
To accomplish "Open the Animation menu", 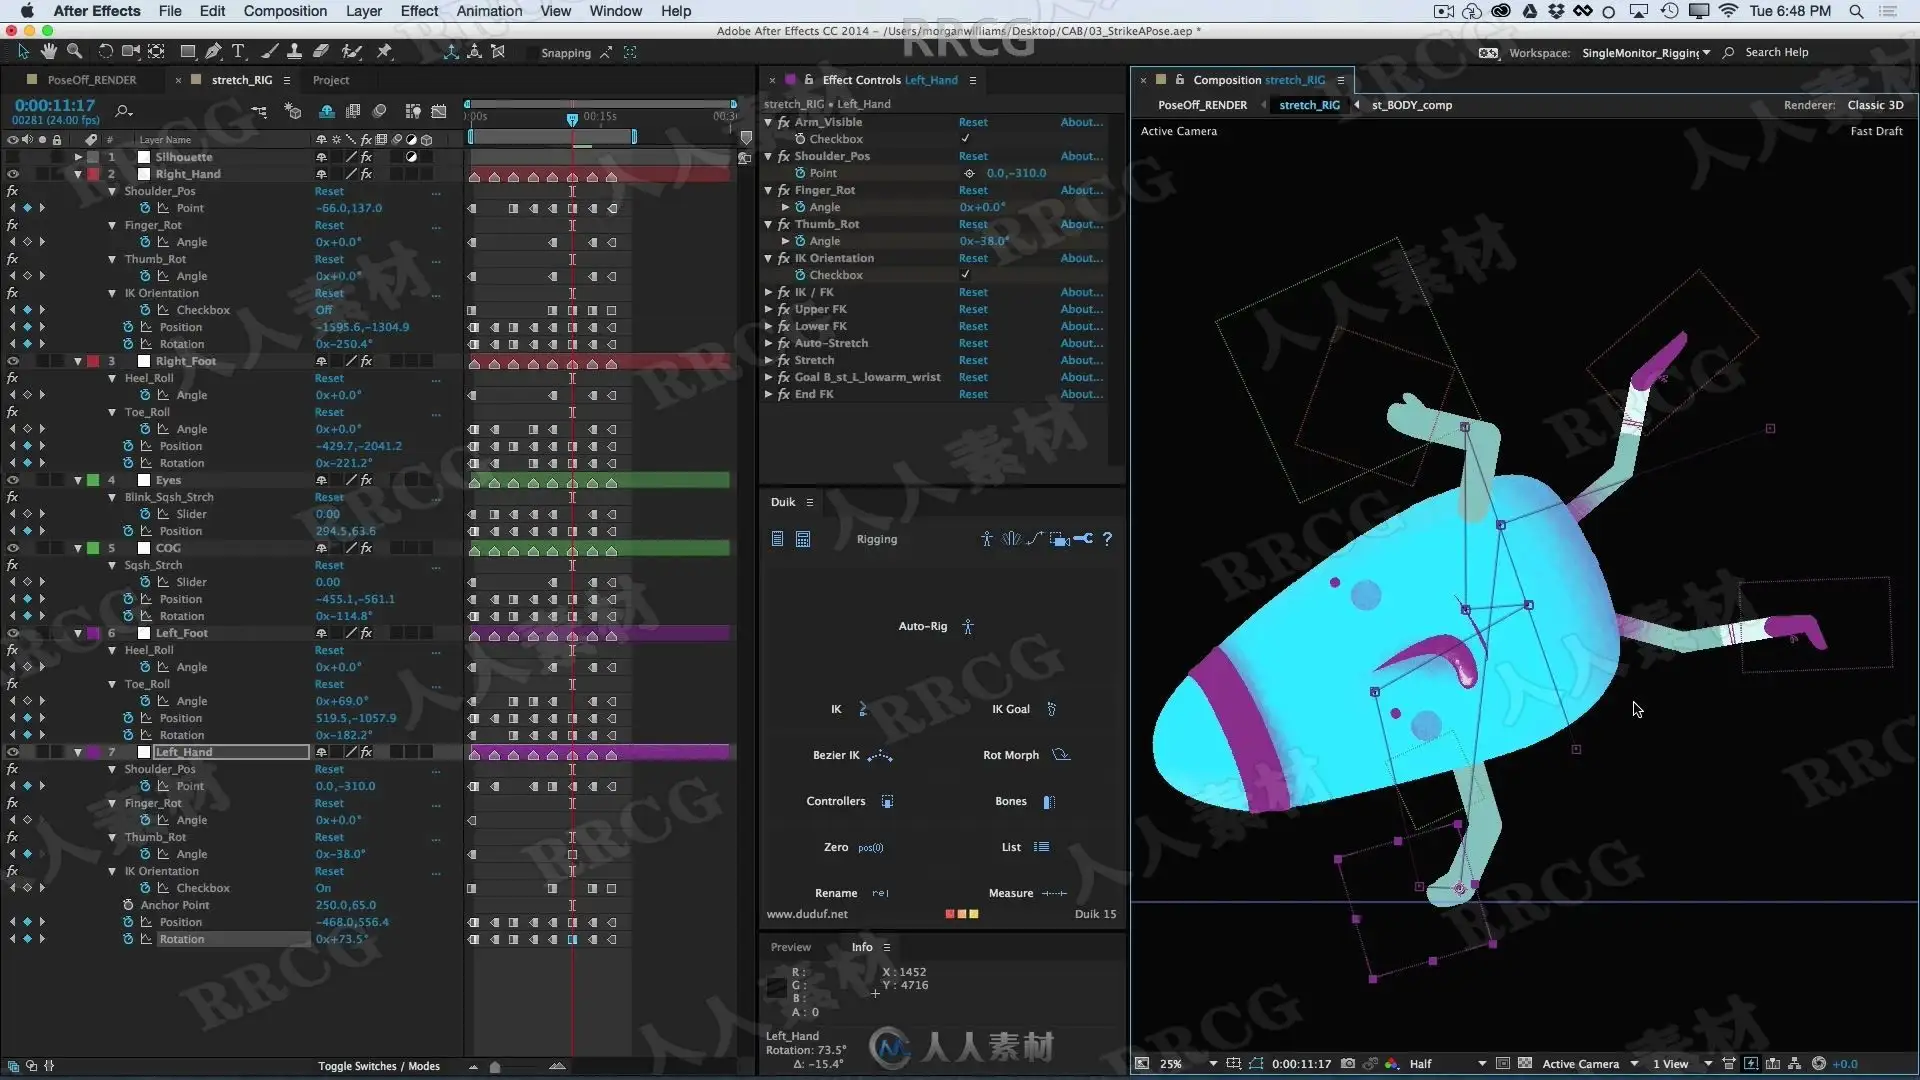I will (x=489, y=11).
